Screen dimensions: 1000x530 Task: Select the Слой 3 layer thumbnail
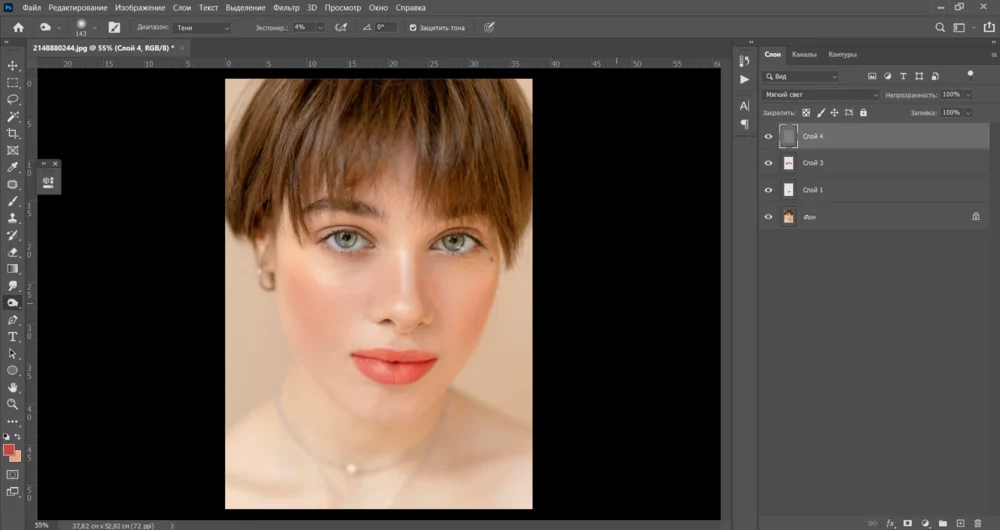pyautogui.click(x=788, y=163)
